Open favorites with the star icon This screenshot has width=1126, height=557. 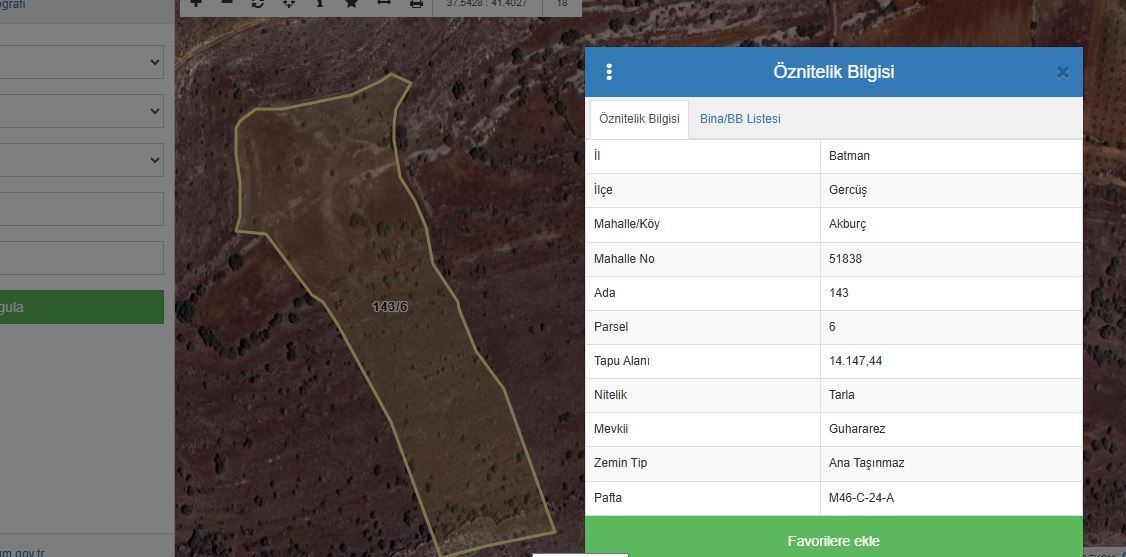pos(351,3)
